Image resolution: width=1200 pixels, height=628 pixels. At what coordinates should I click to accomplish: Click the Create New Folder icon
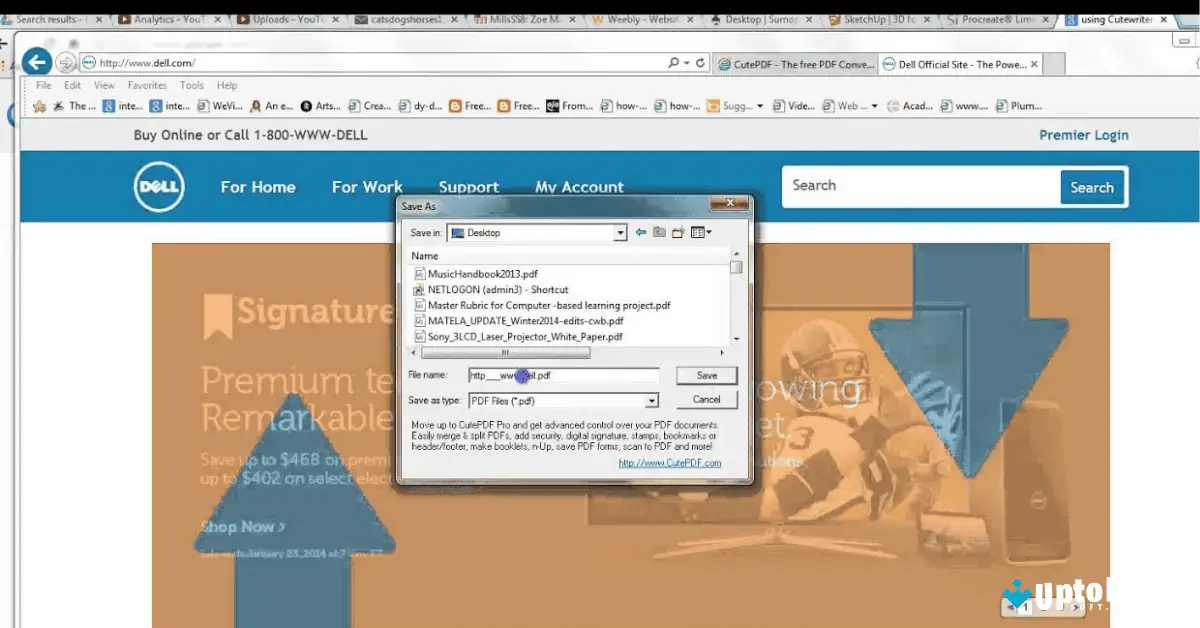[x=676, y=232]
